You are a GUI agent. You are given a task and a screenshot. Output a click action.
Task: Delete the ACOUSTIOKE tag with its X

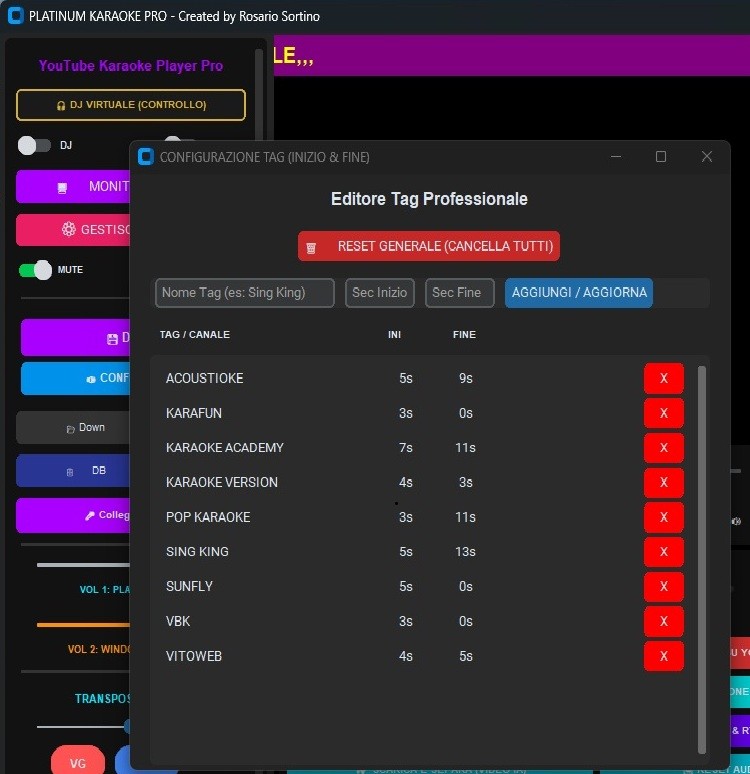(x=663, y=379)
